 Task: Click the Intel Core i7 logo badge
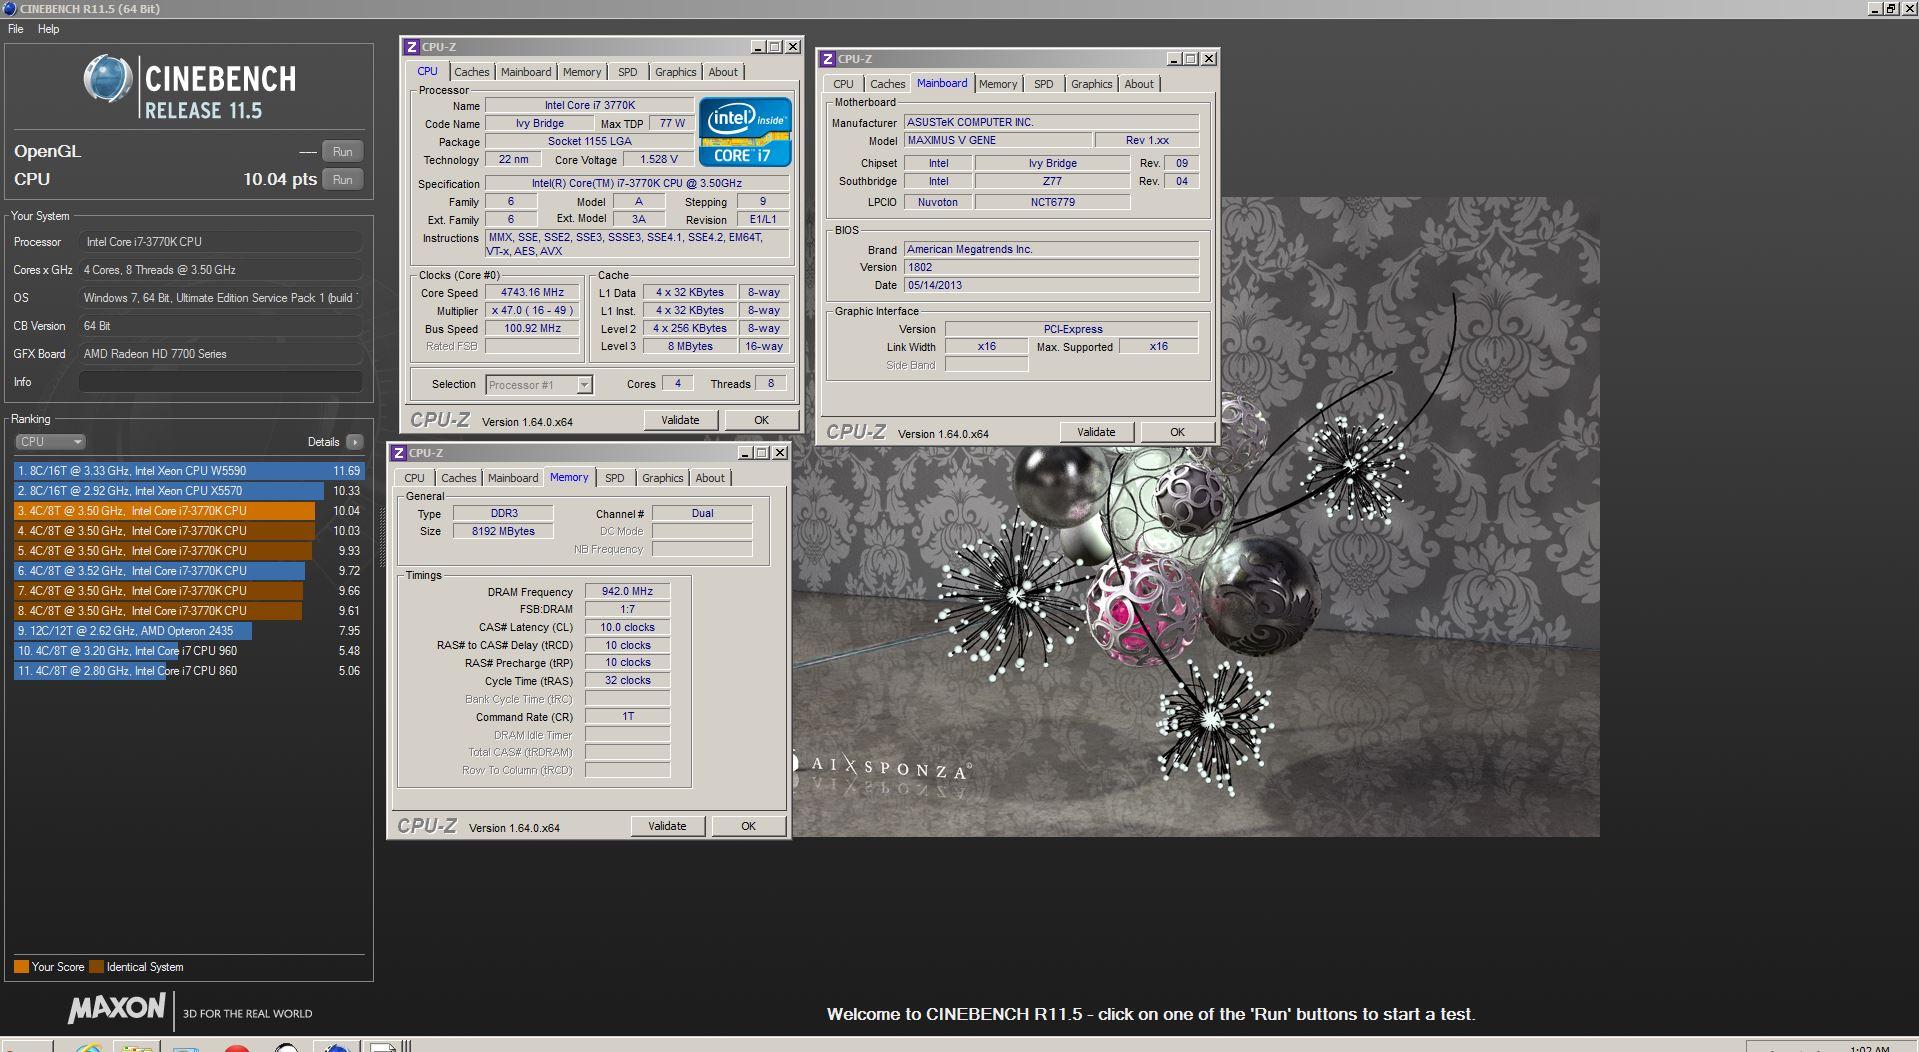pos(745,132)
